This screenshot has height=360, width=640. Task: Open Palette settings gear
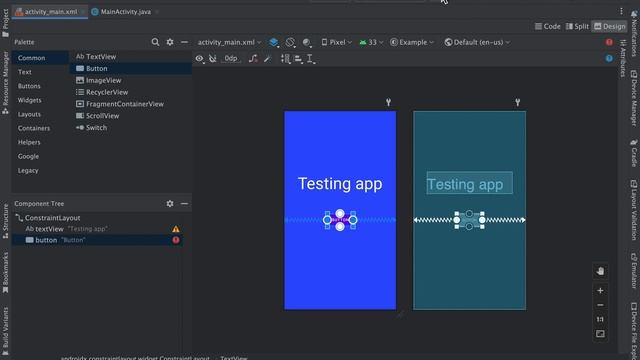click(170, 42)
